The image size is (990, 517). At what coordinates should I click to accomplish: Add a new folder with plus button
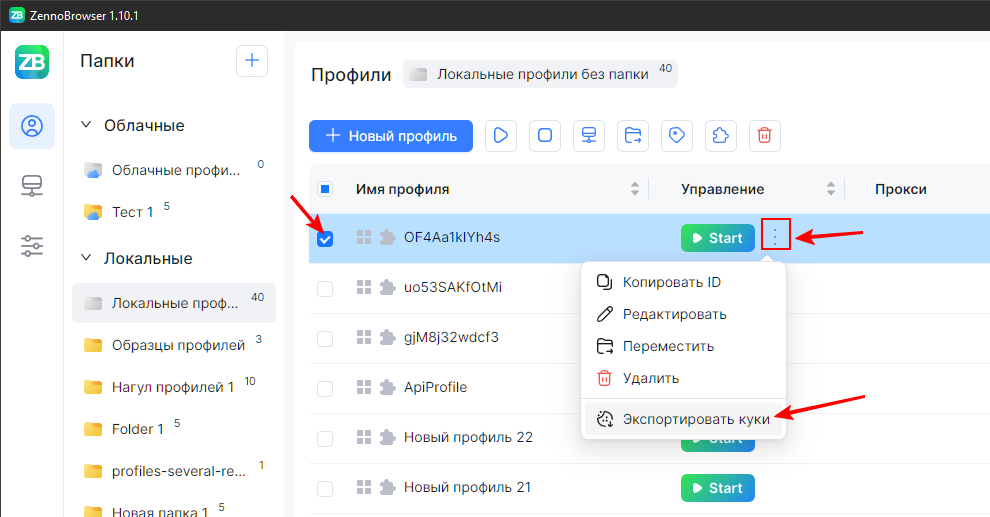tap(252, 61)
